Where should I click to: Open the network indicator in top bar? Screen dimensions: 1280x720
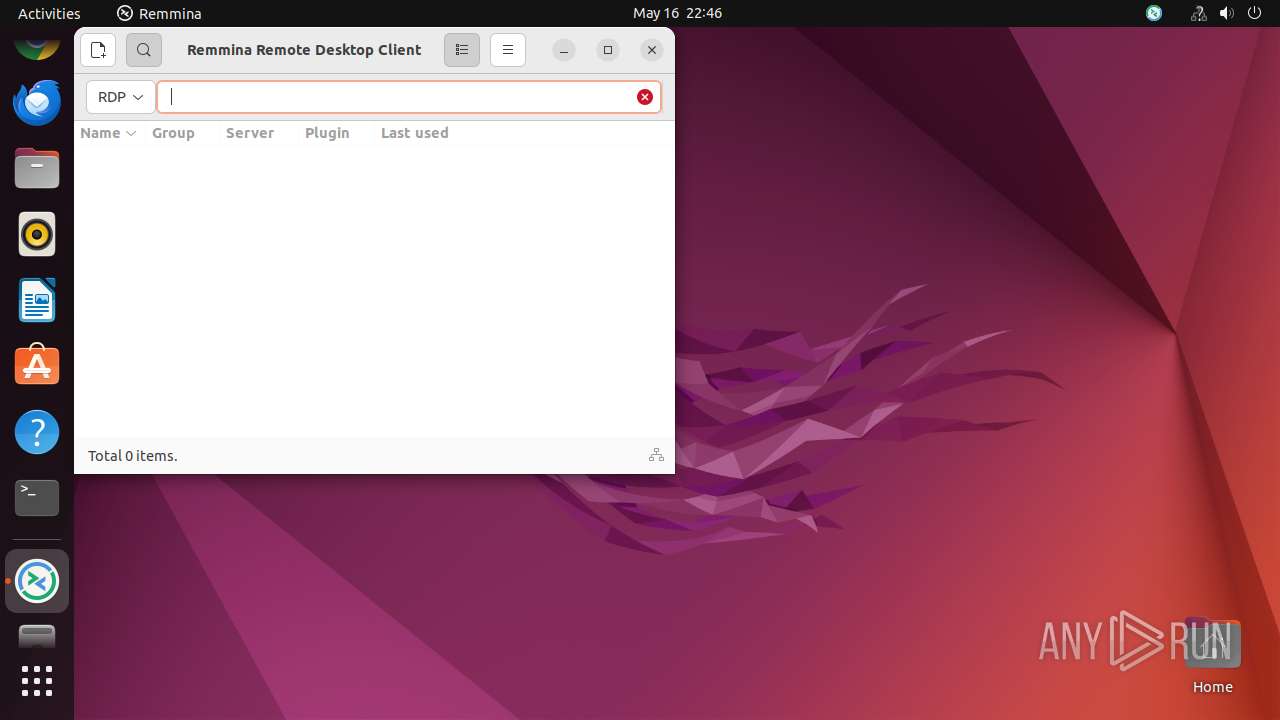(x=1198, y=13)
